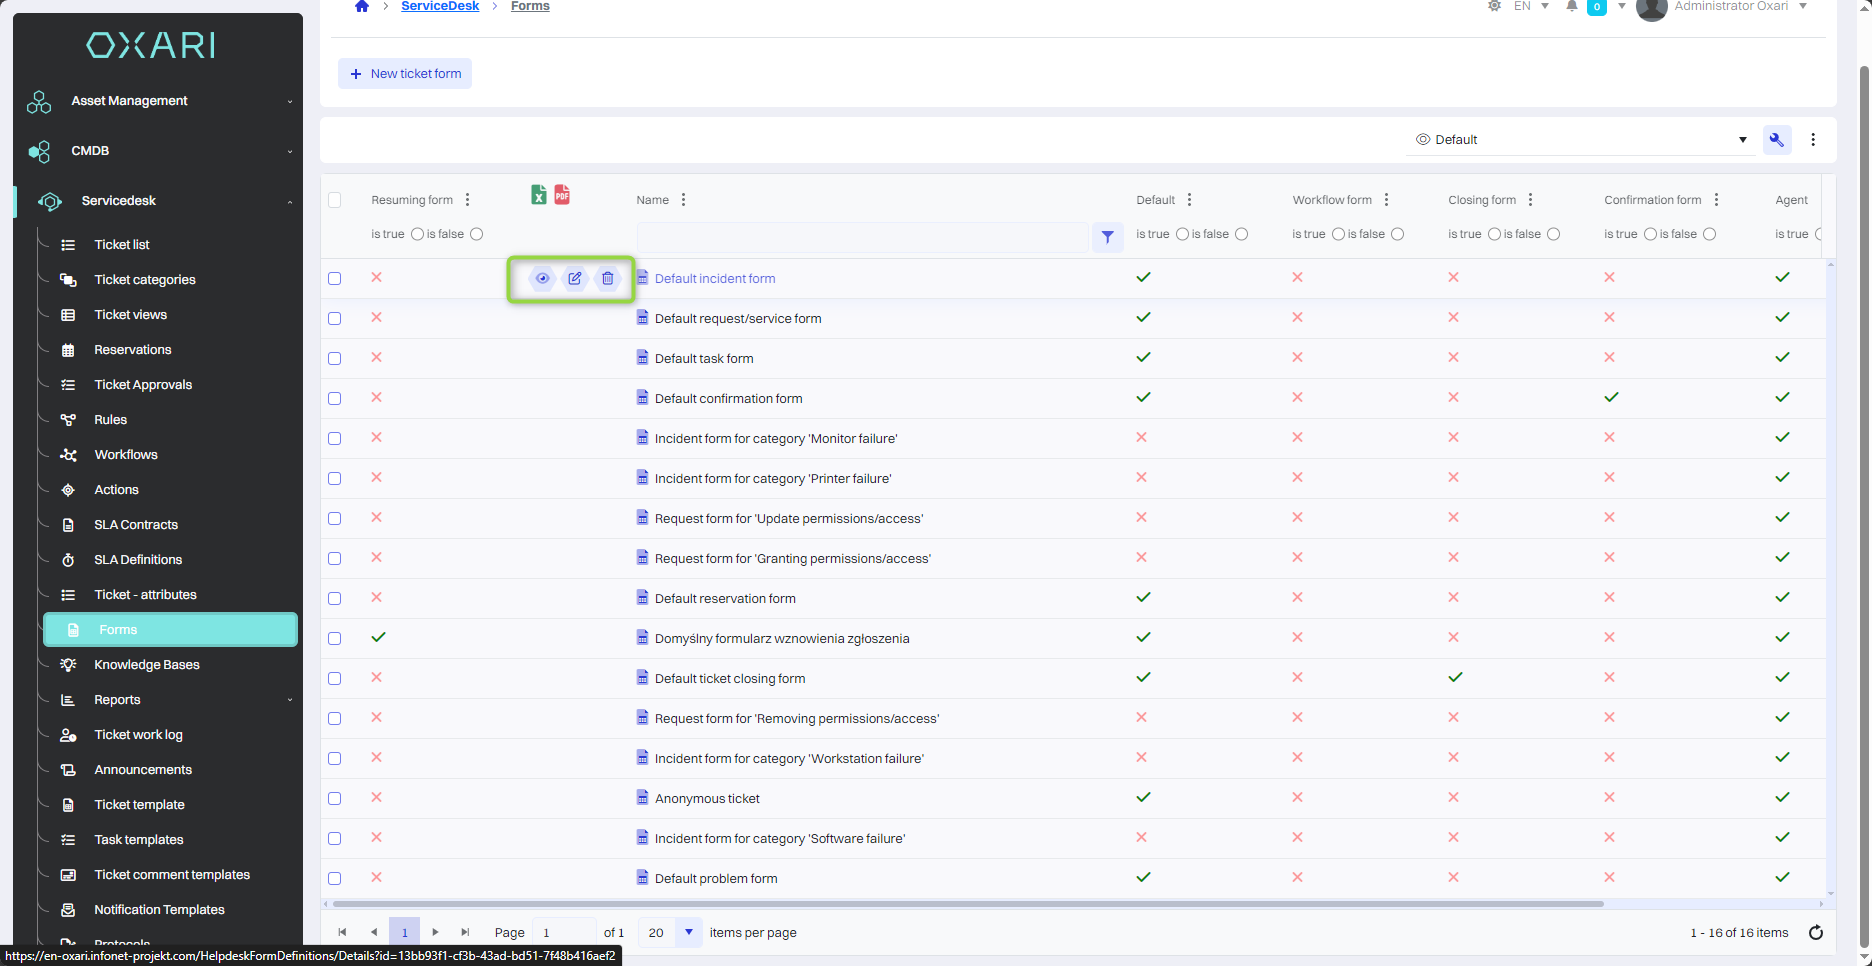Click the edit pencil icon in the row actions
Viewport: 1872px width, 966px height.
(x=575, y=279)
